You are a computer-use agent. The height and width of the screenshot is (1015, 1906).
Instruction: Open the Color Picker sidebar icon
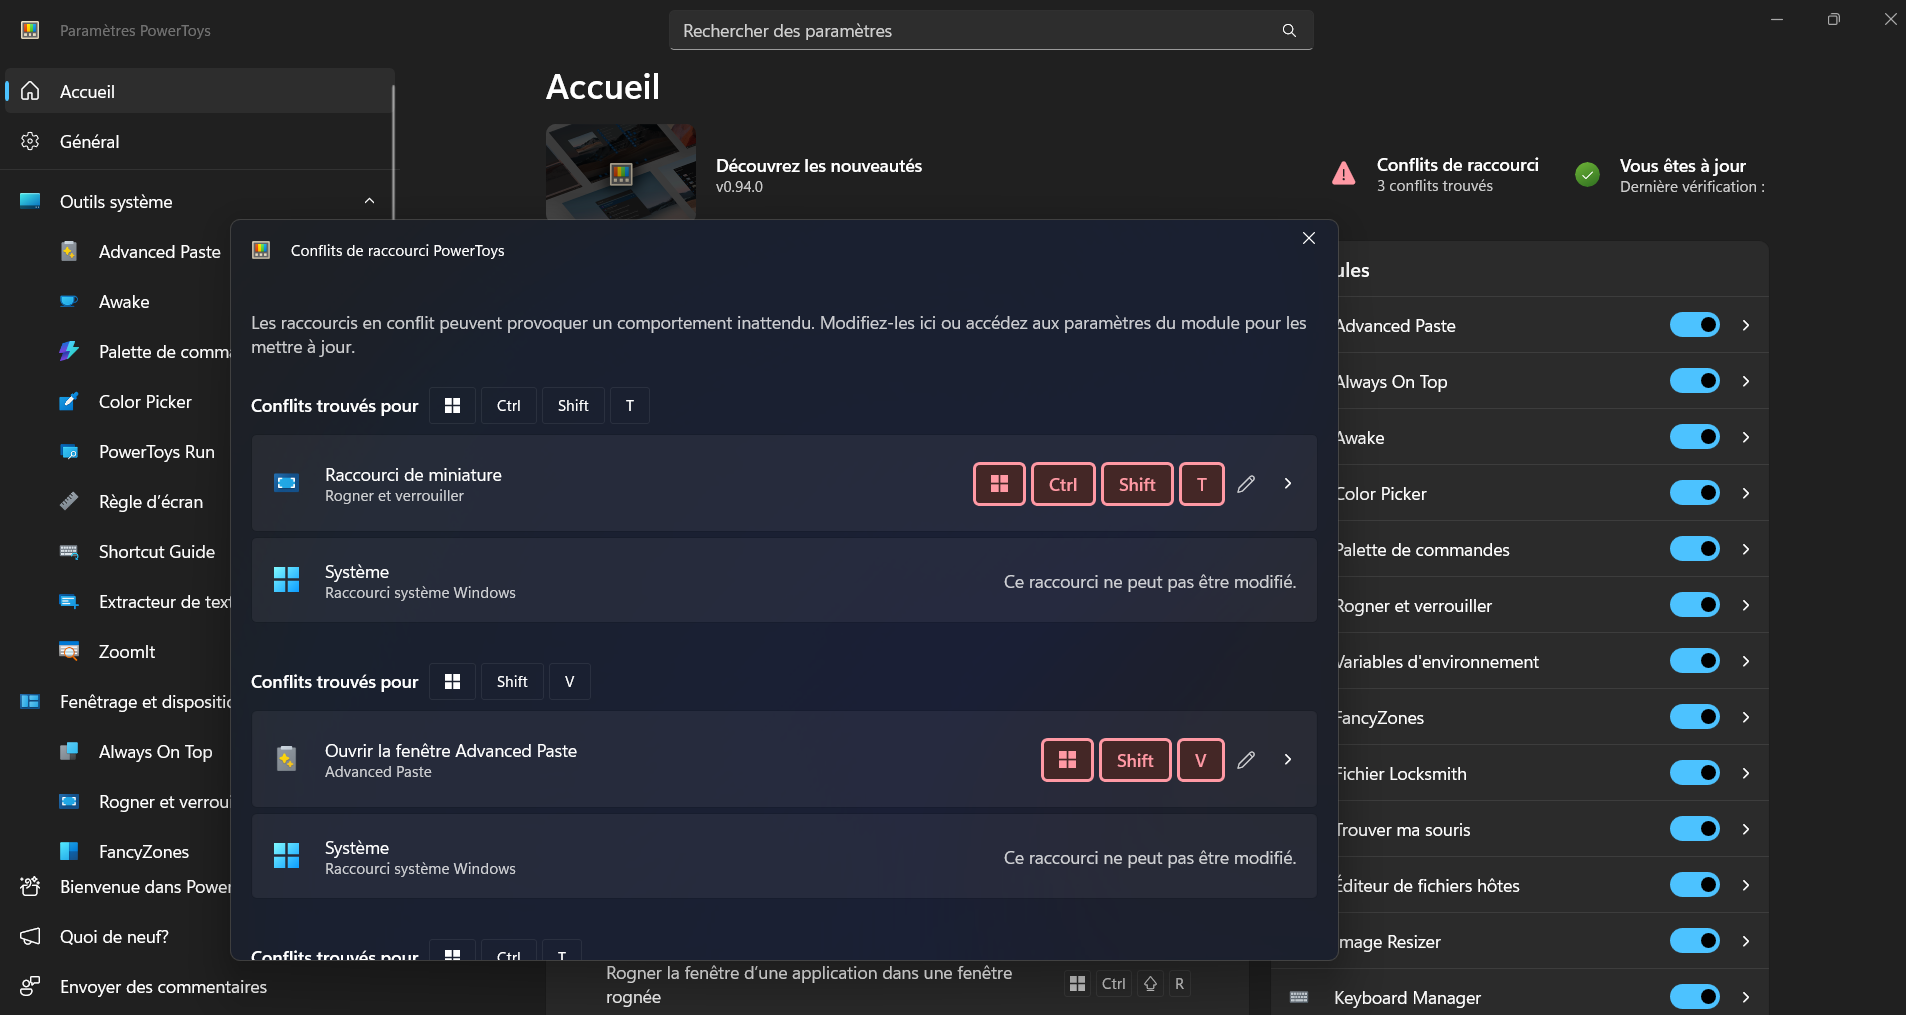[69, 402]
